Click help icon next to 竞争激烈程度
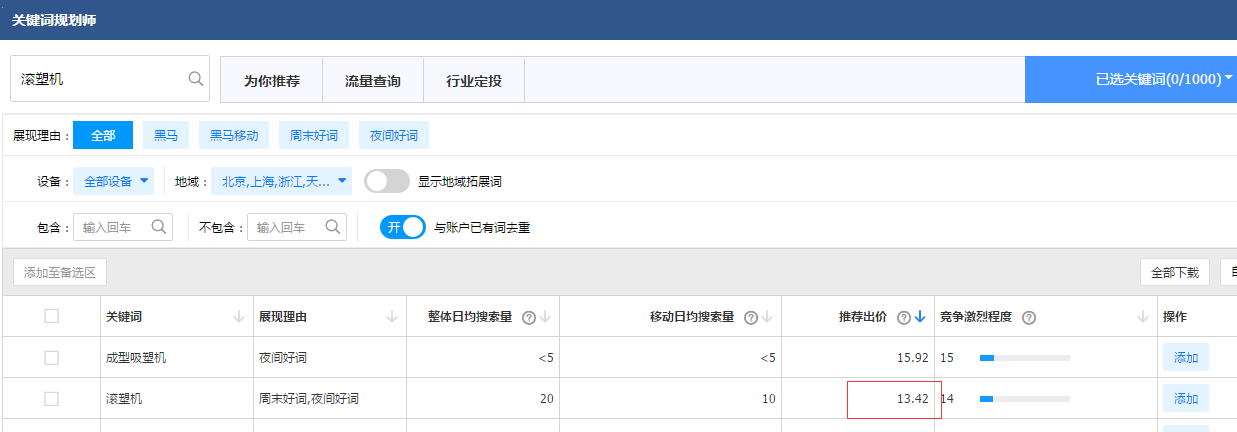Screen dimensions: 1237x432 tap(1029, 318)
